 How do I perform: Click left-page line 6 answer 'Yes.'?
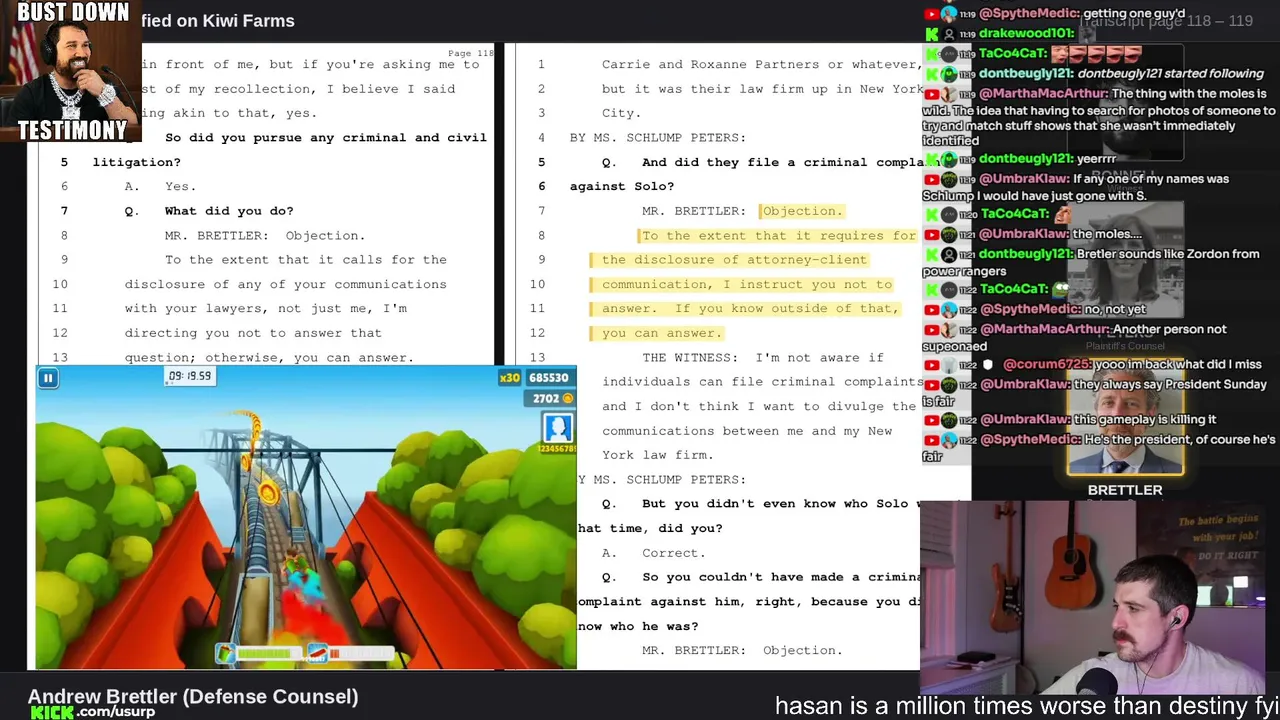(x=180, y=186)
